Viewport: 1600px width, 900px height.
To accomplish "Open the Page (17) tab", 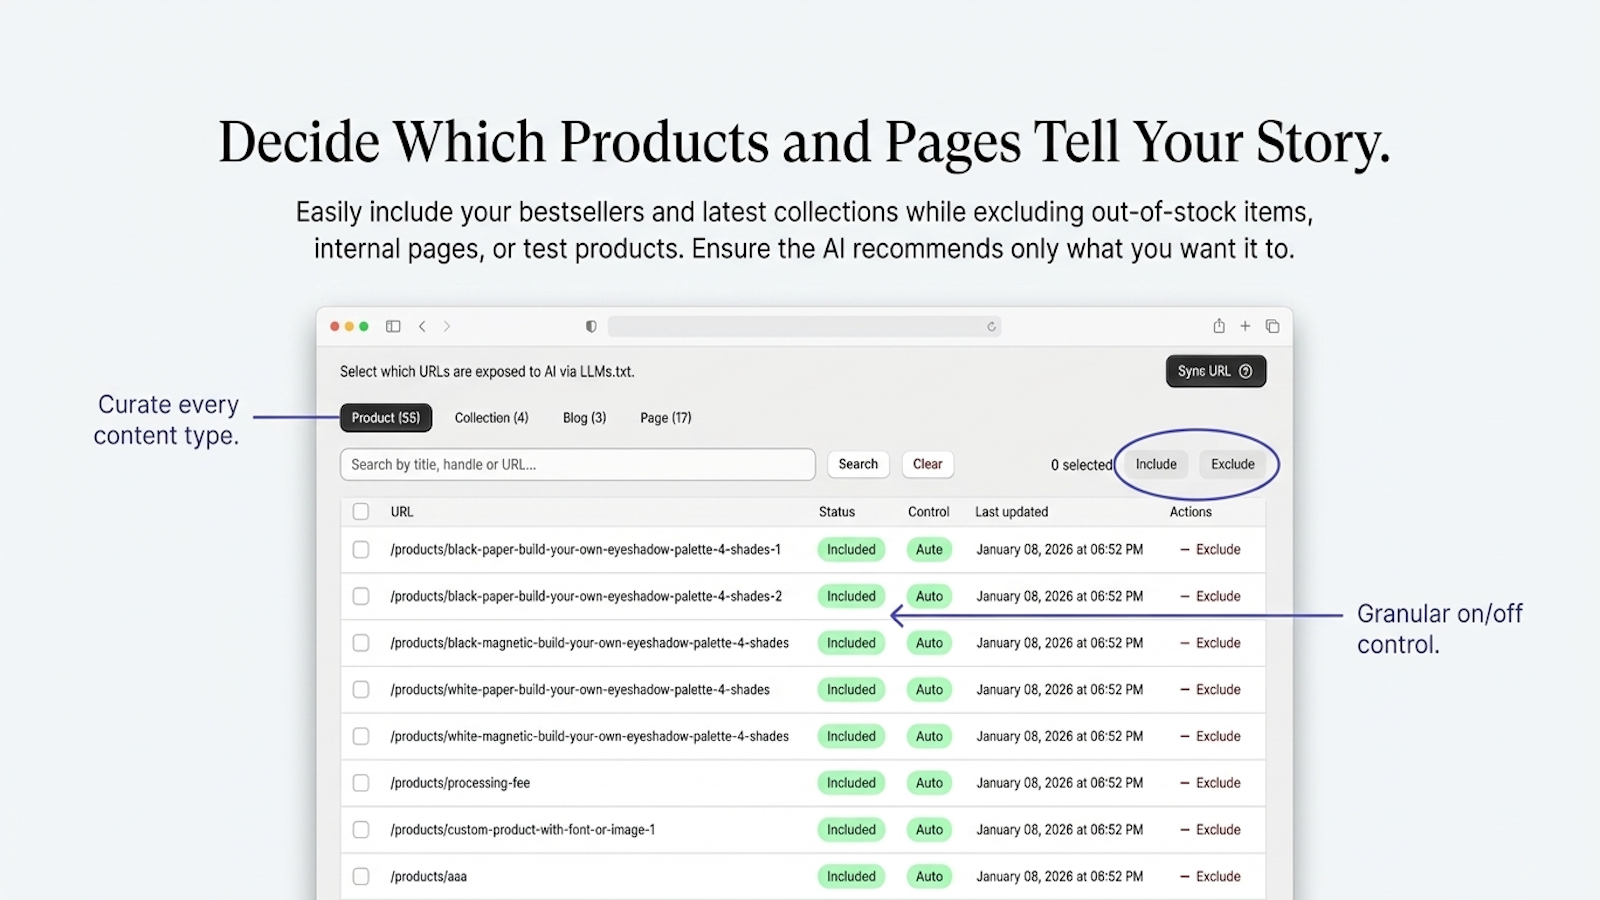I will pyautogui.click(x=665, y=417).
